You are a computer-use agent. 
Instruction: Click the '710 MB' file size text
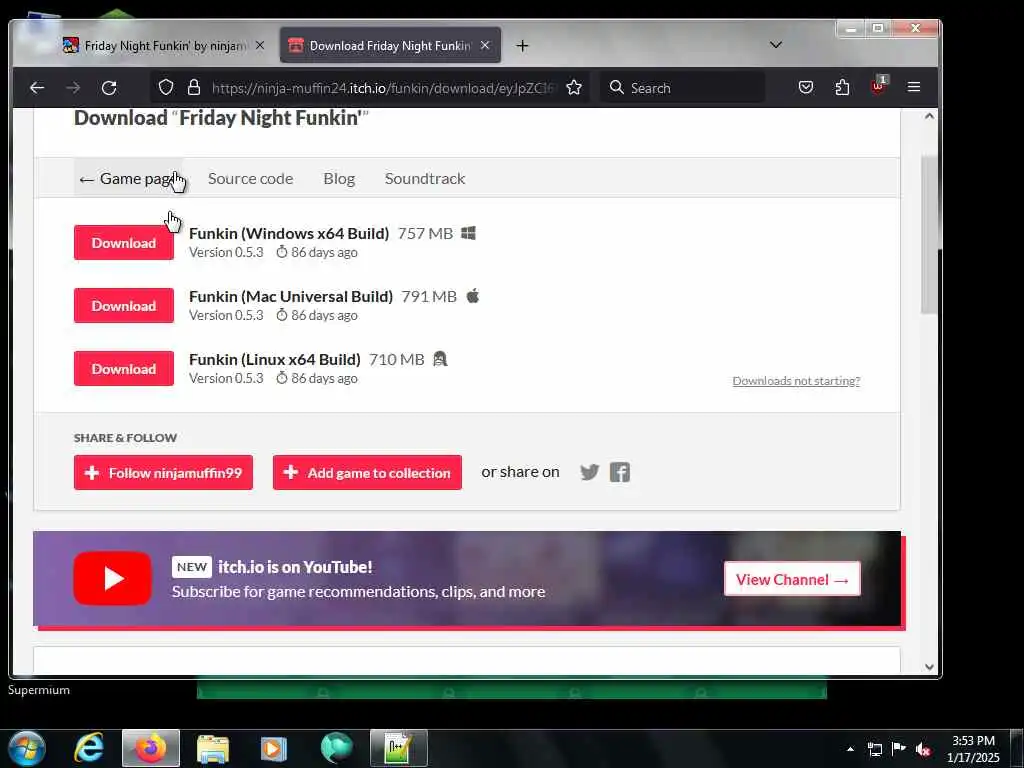396,359
